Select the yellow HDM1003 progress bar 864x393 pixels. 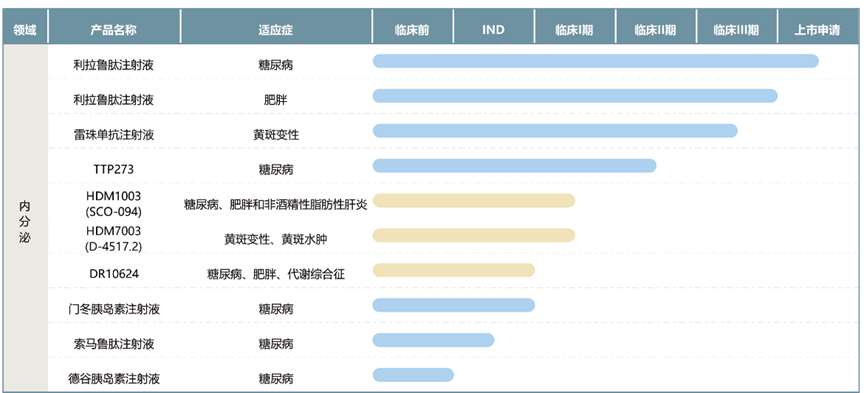coord(474,201)
